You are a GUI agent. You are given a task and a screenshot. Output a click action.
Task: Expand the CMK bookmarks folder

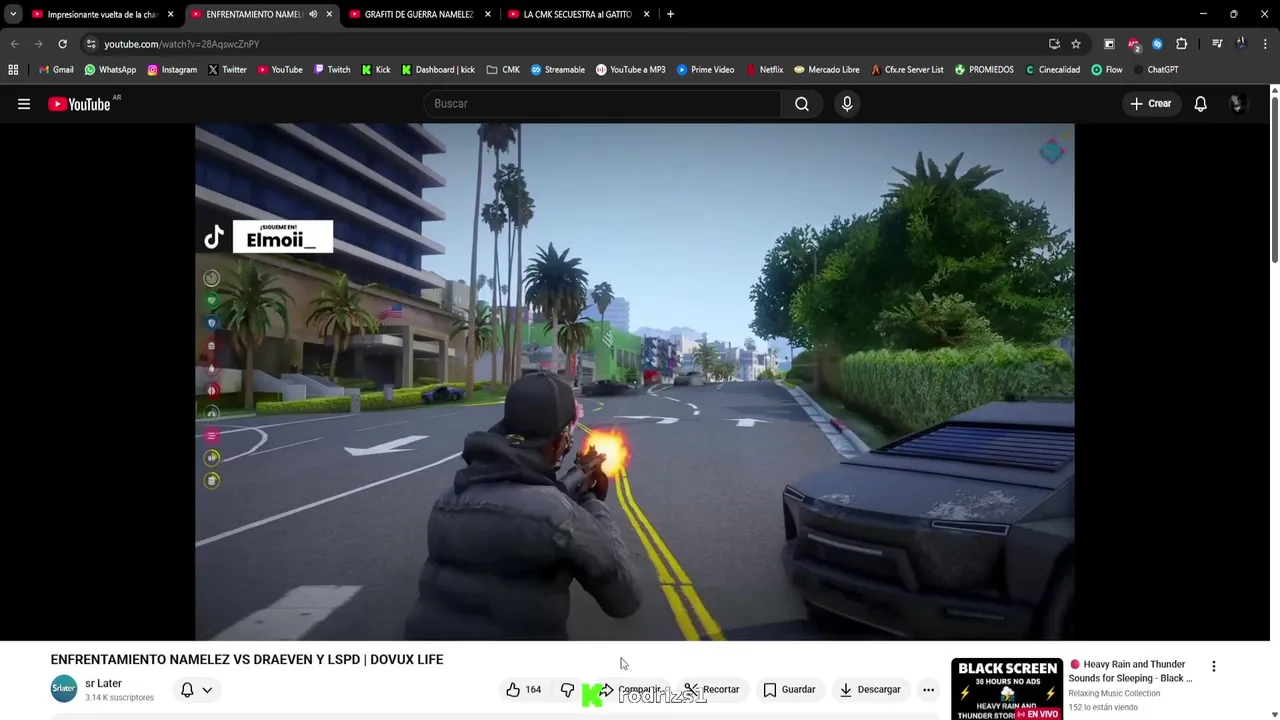[503, 70]
